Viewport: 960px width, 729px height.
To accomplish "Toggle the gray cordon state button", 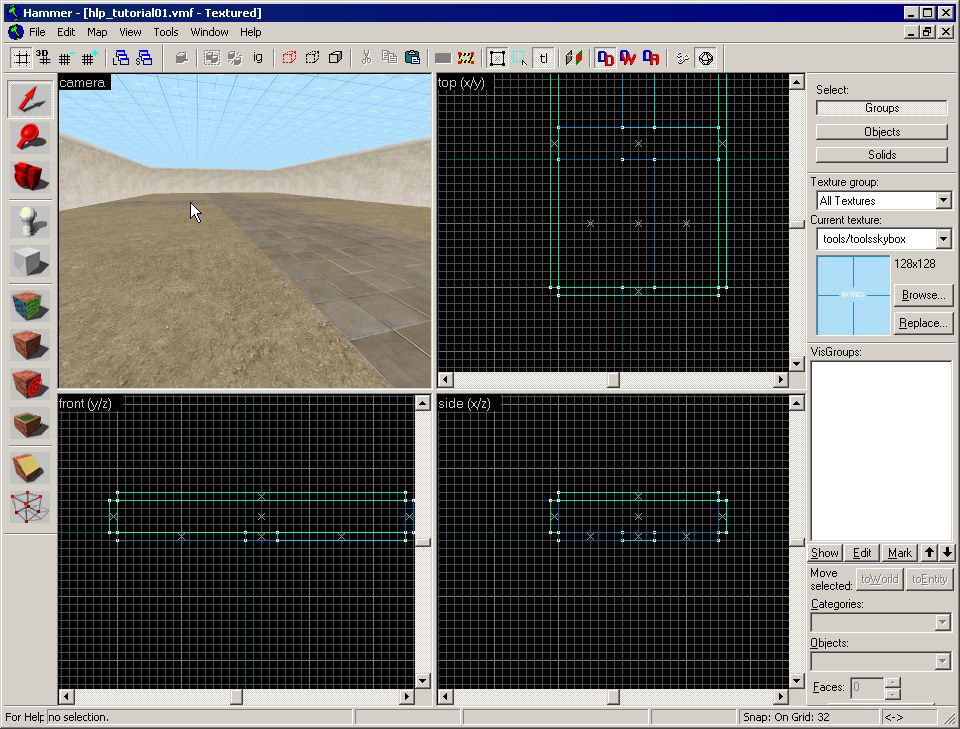I will (x=443, y=58).
